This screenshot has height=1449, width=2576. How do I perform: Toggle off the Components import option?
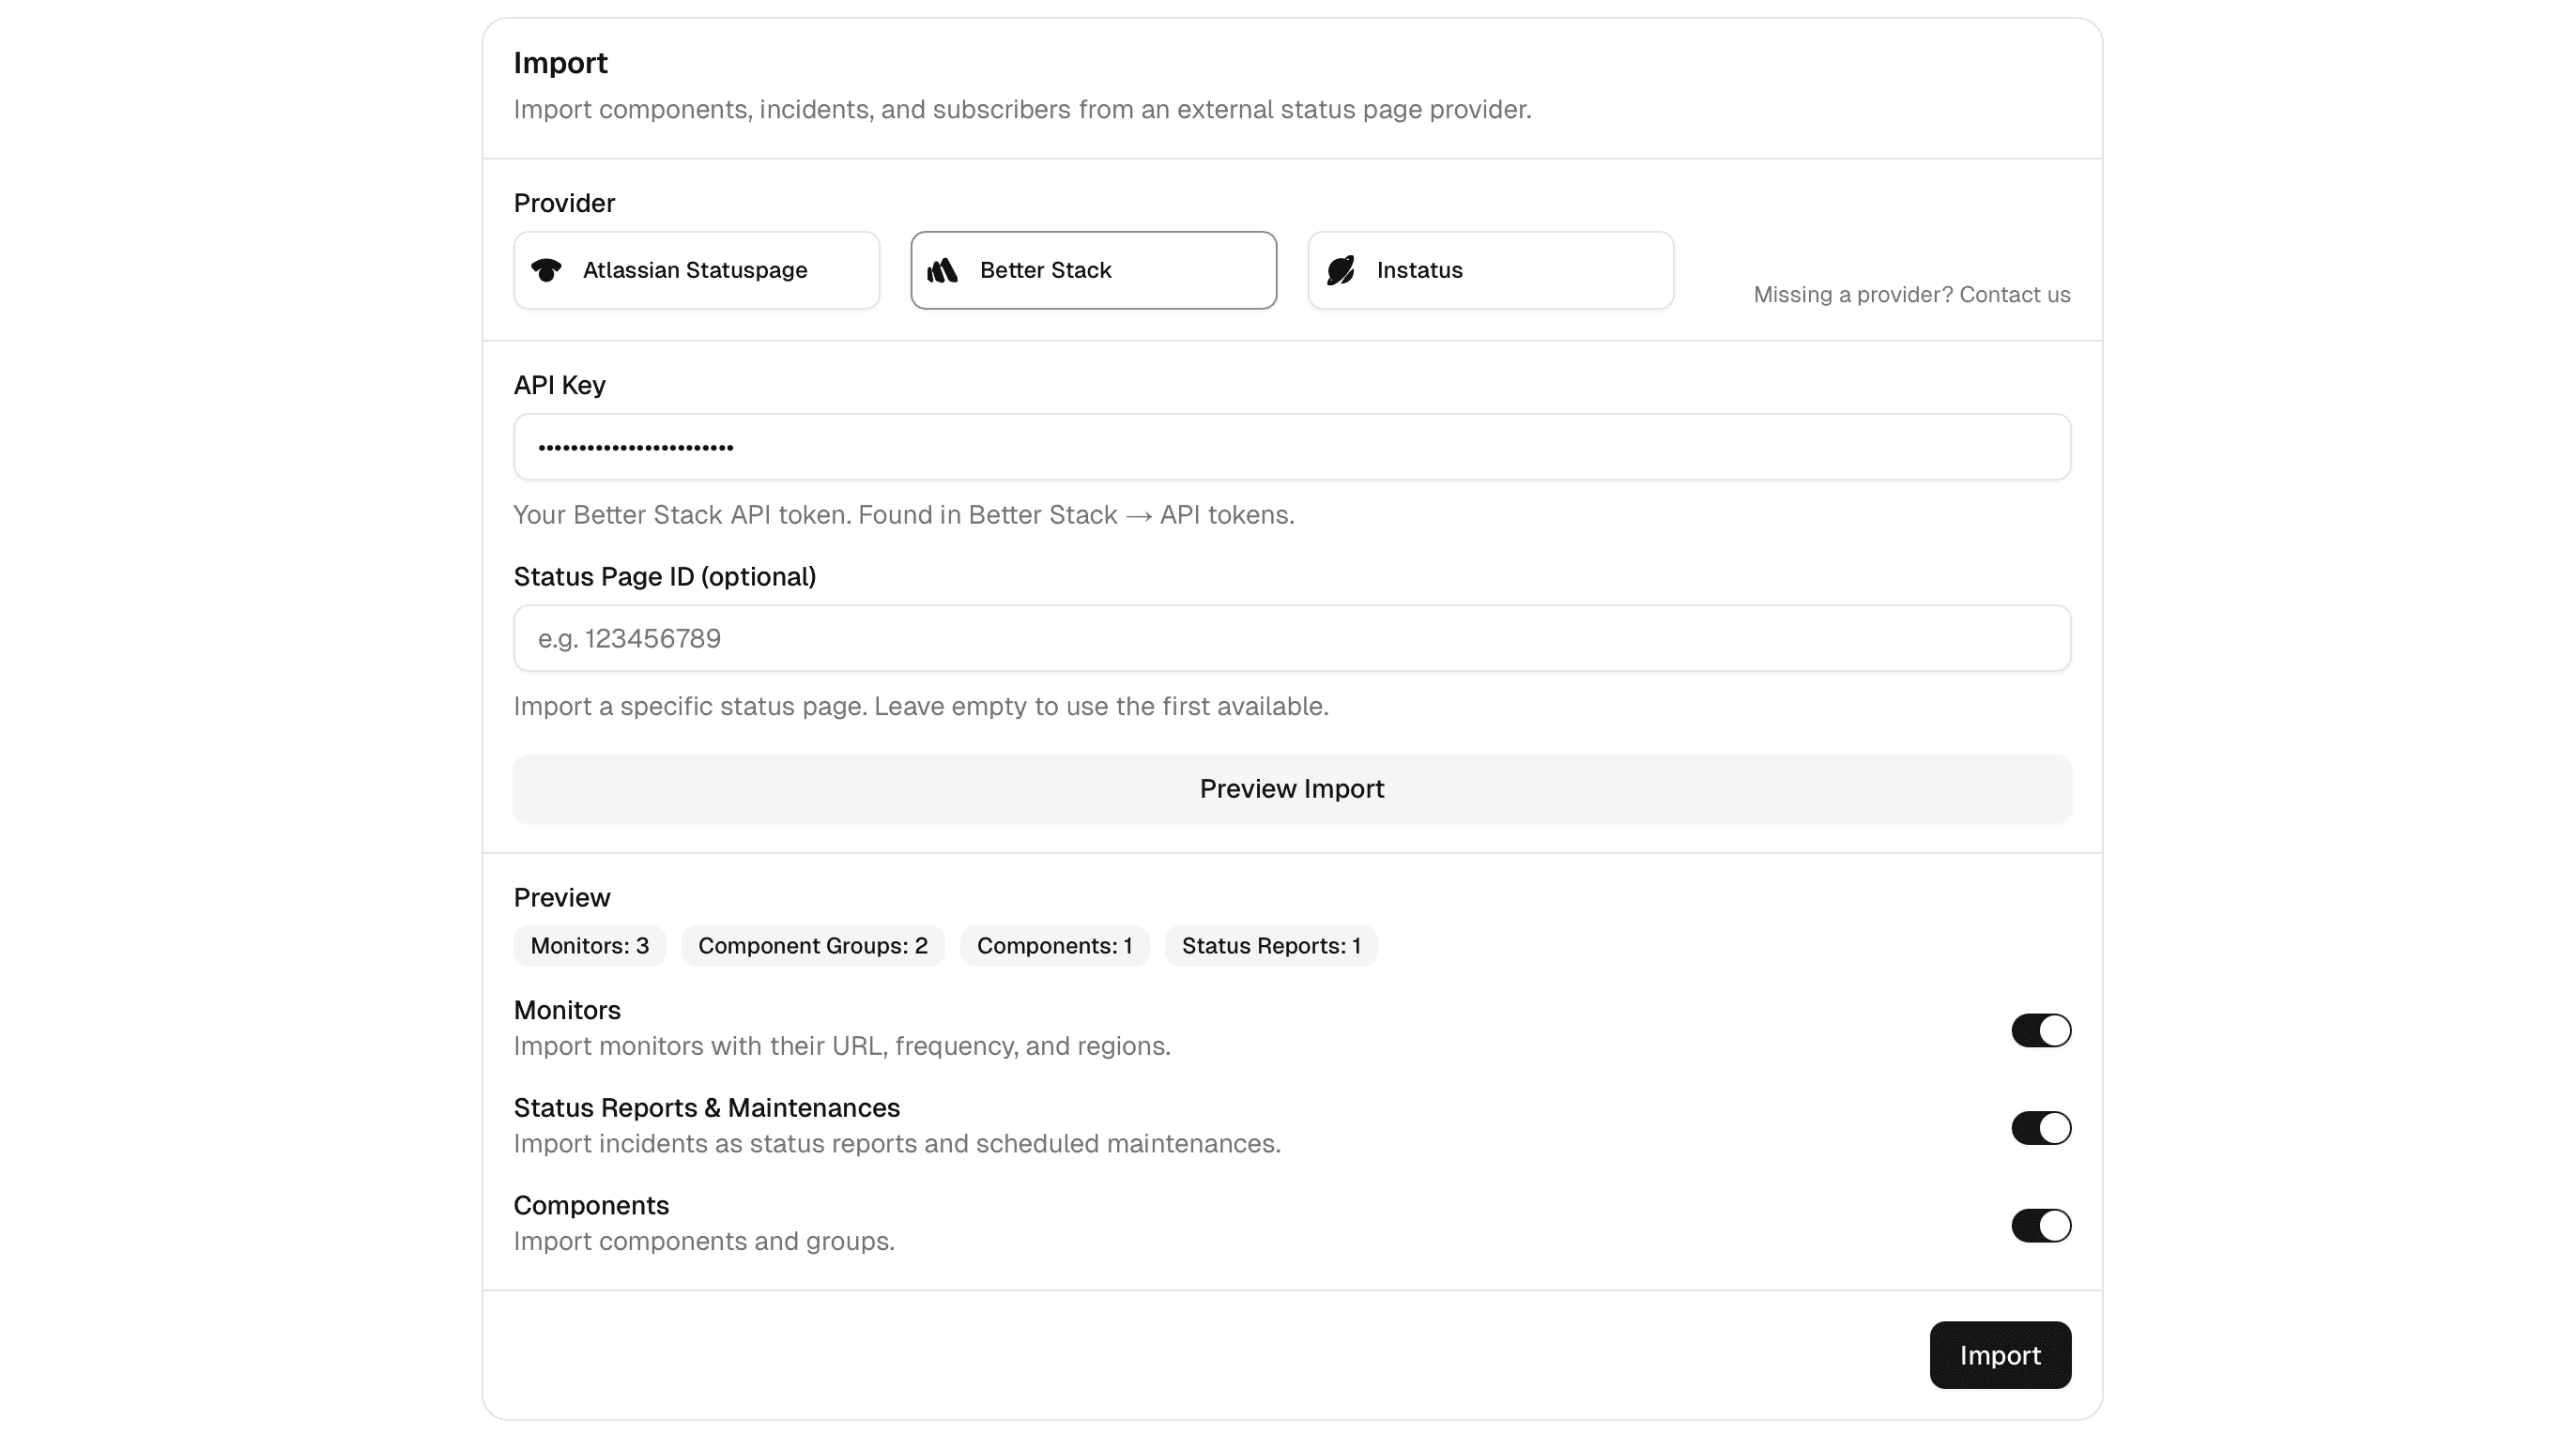pos(2040,1225)
